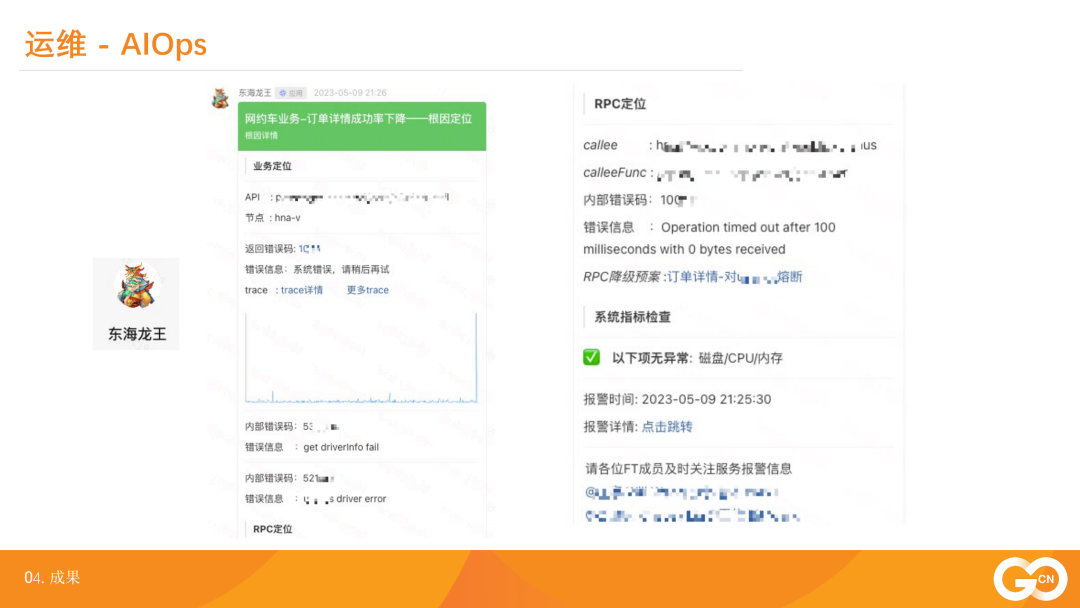Click the blue 返回错误码 code value
This screenshot has width=1080, height=608.
[x=309, y=248]
